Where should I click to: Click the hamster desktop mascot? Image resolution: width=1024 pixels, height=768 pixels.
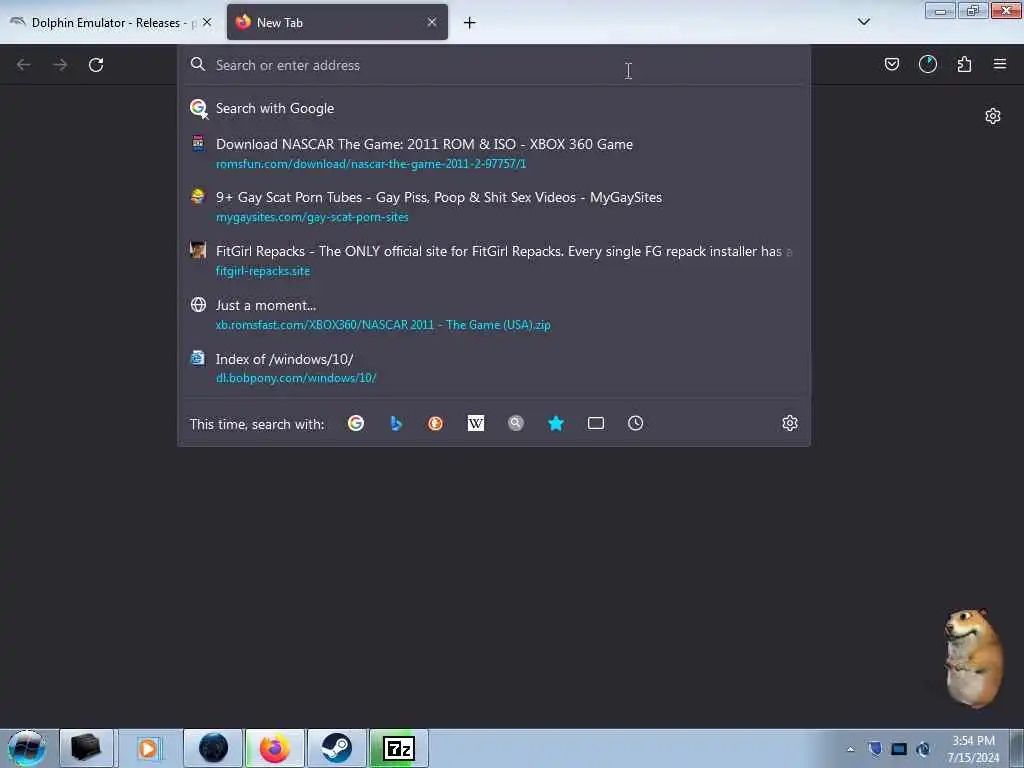click(973, 658)
